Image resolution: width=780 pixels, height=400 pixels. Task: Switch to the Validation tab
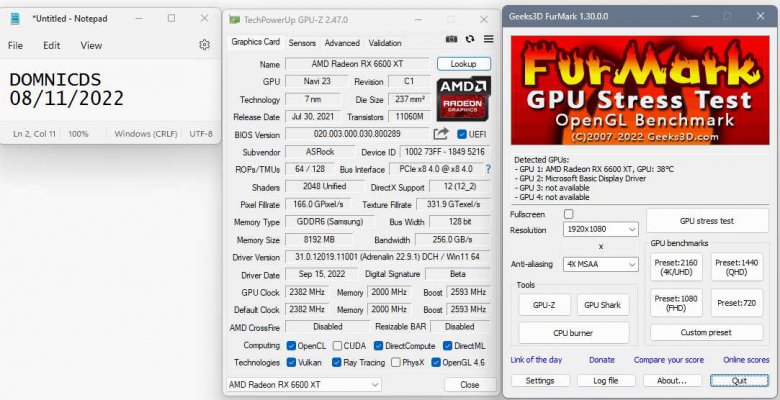[x=385, y=43]
